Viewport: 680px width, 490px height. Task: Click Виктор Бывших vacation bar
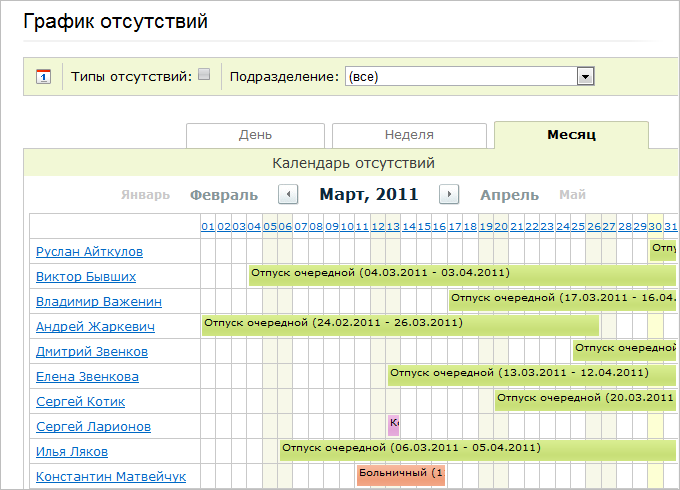click(x=460, y=274)
